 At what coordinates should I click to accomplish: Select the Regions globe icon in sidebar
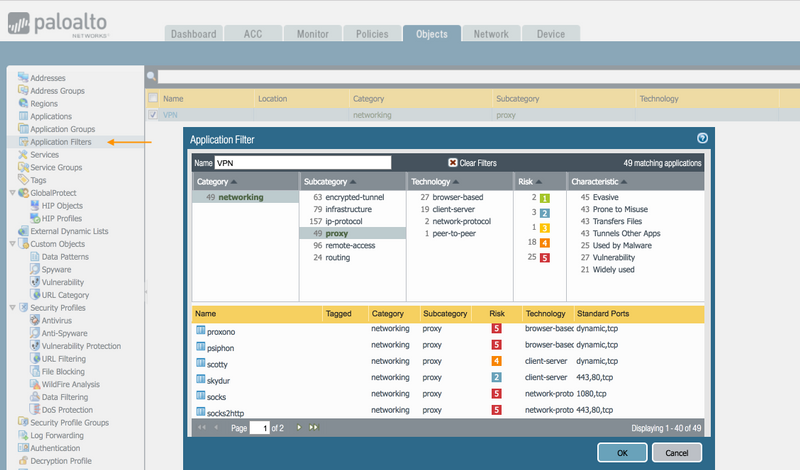pyautogui.click(x=23, y=103)
